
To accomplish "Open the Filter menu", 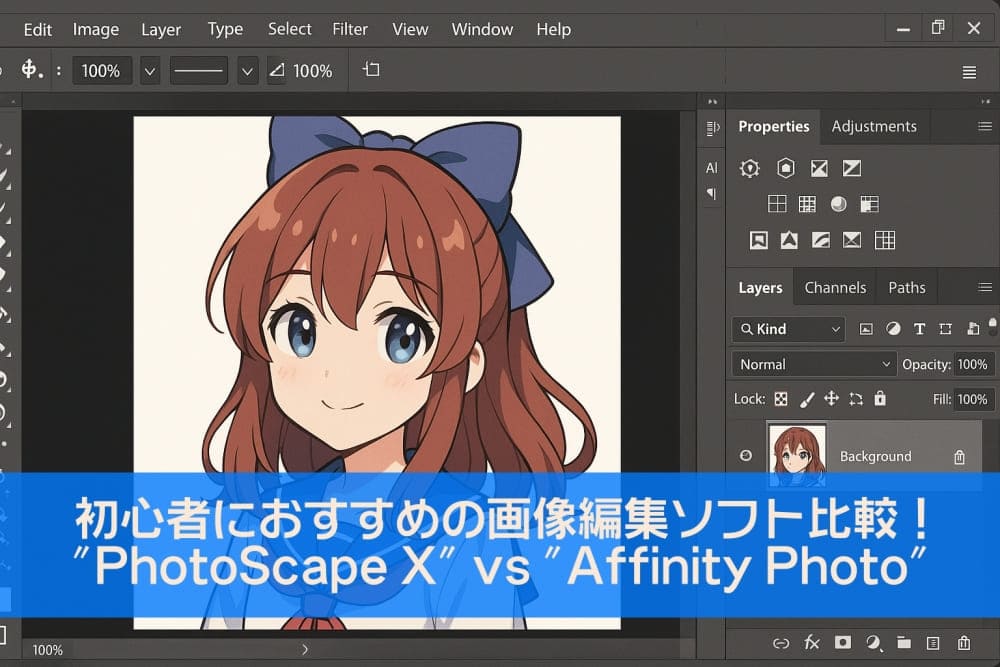I will 350,29.
